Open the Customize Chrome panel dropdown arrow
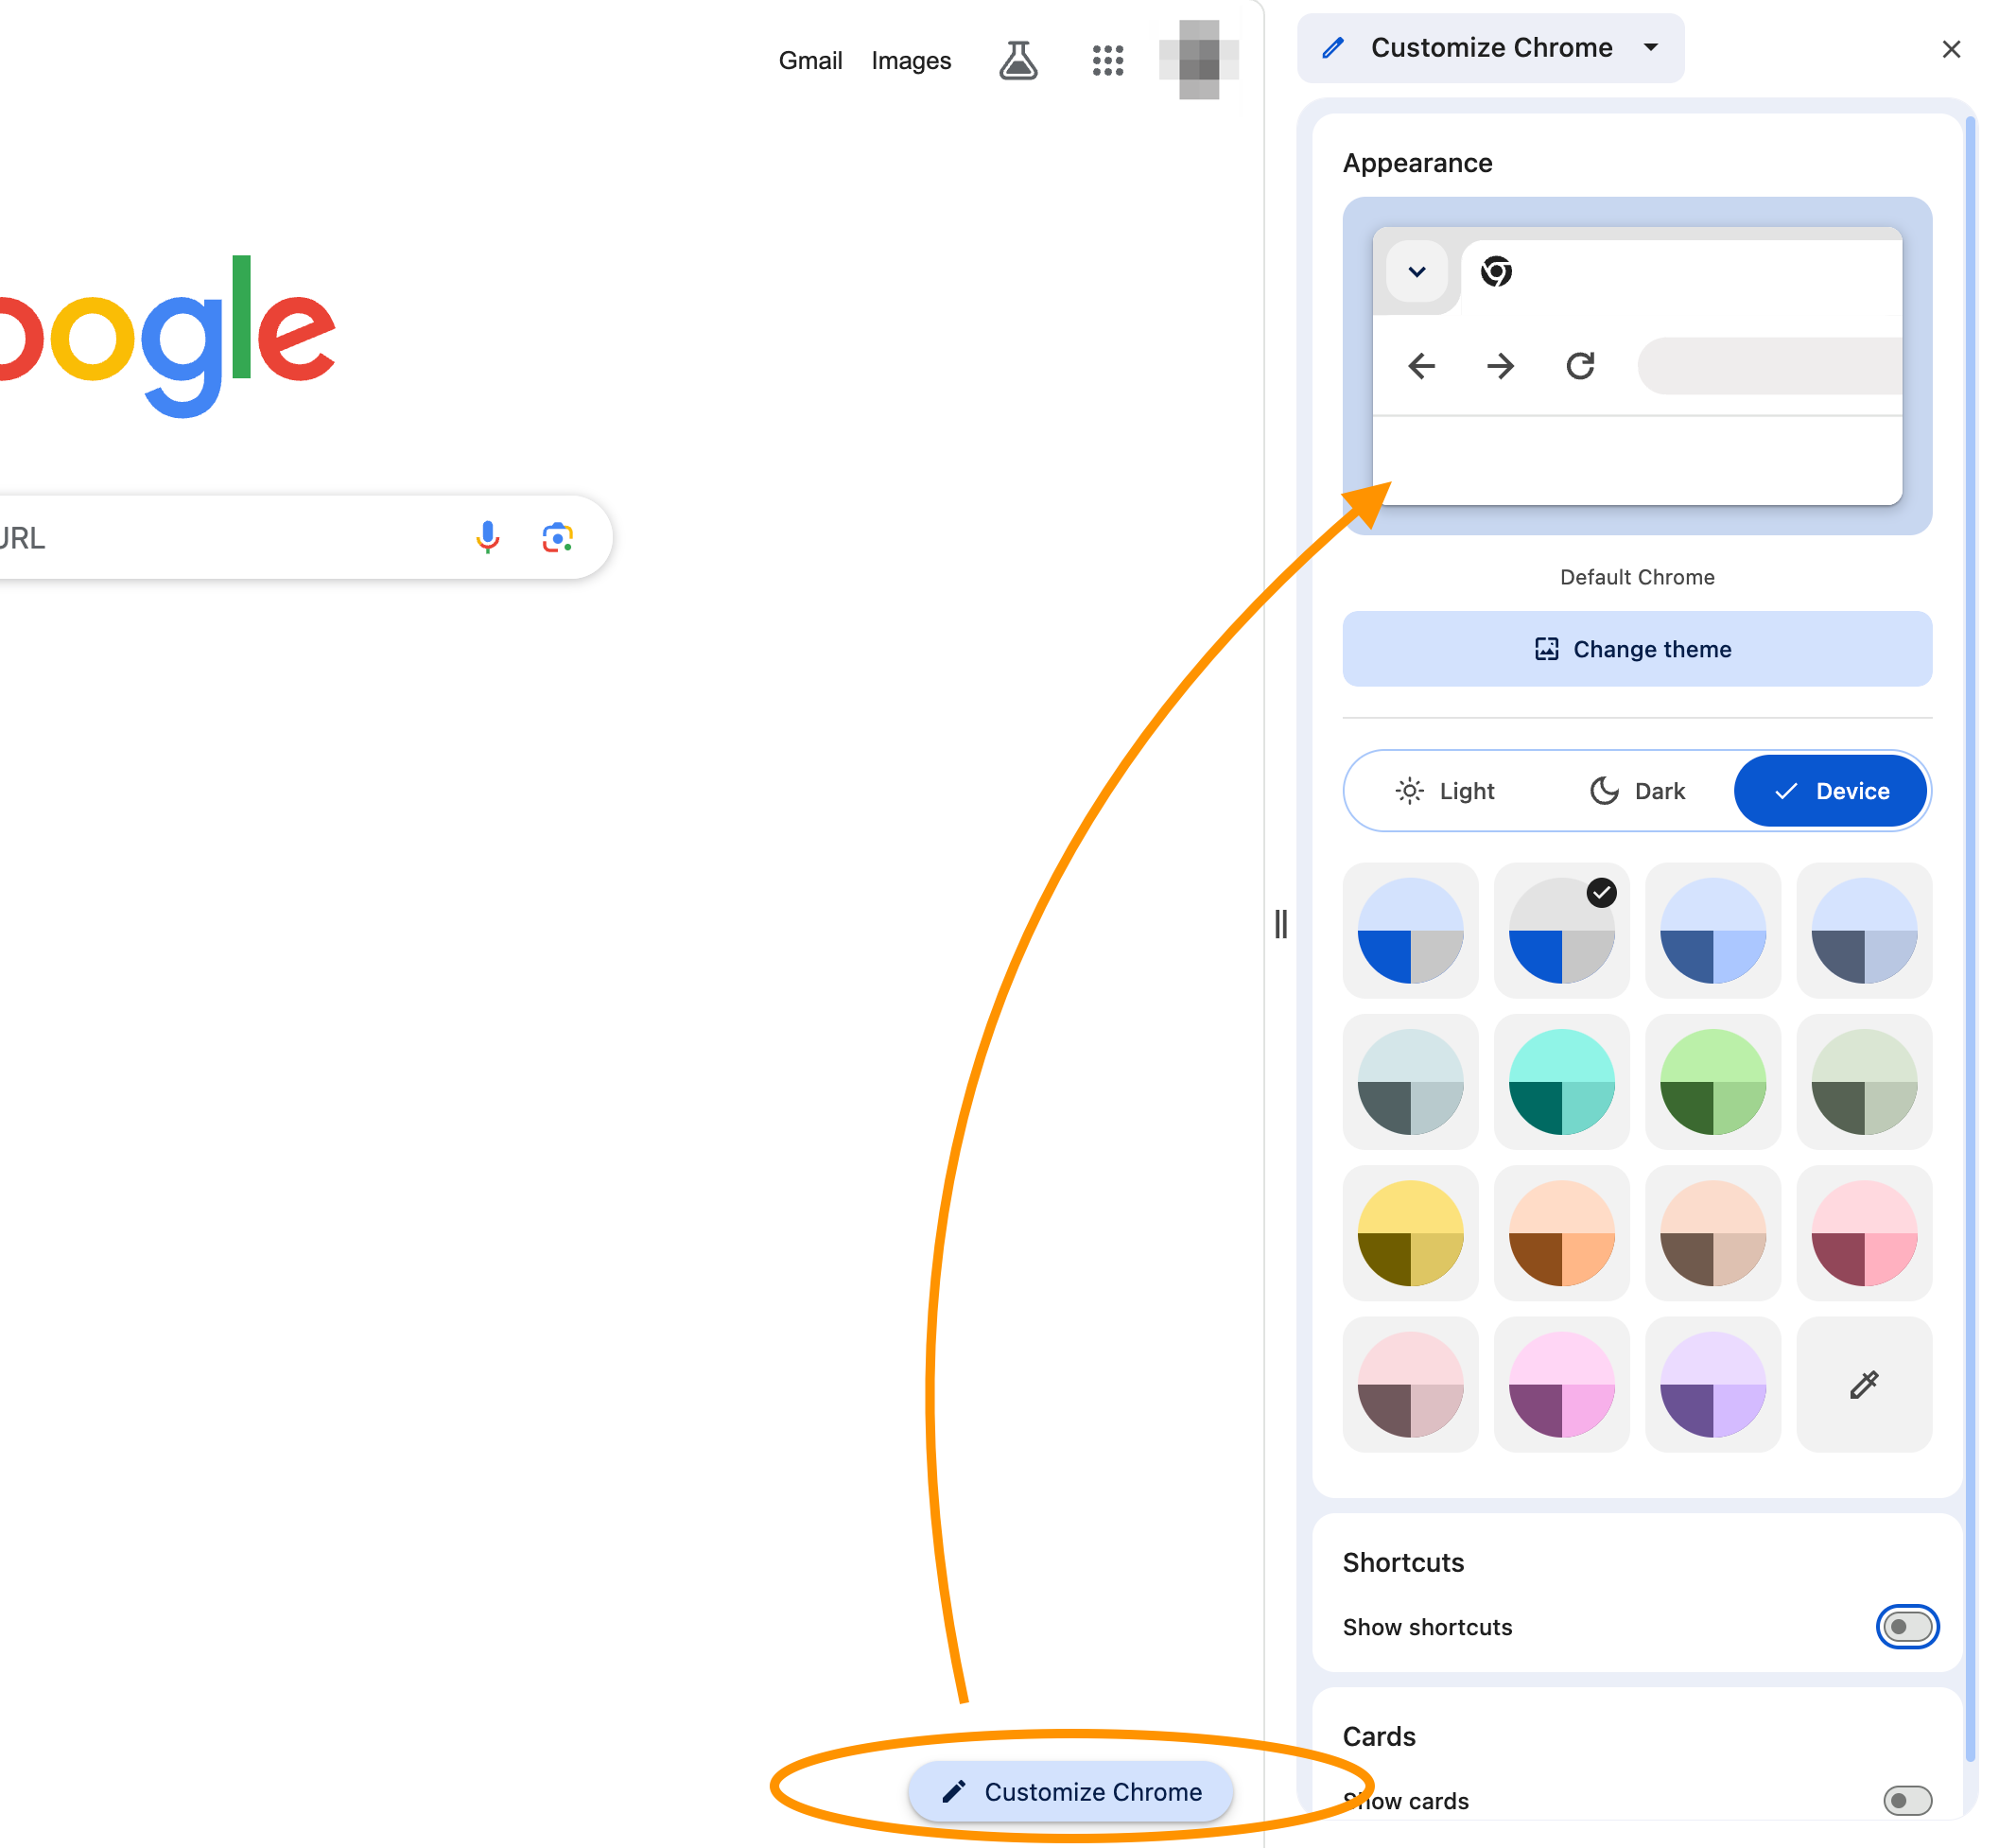 [1651, 47]
